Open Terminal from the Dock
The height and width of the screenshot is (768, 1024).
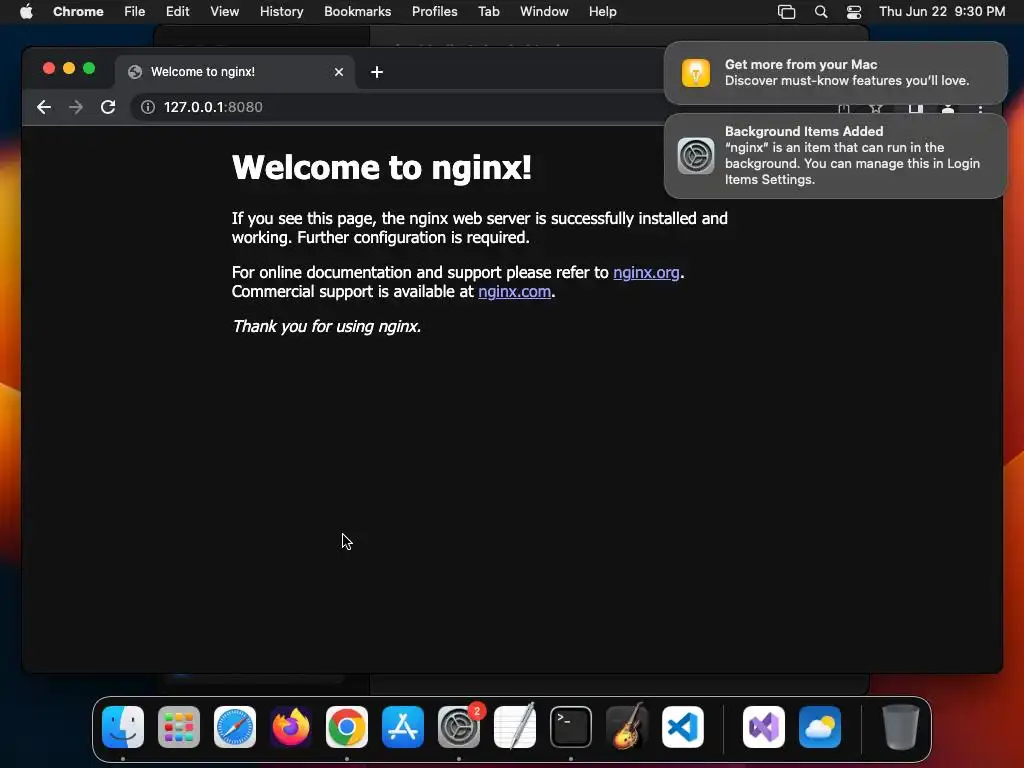point(571,727)
